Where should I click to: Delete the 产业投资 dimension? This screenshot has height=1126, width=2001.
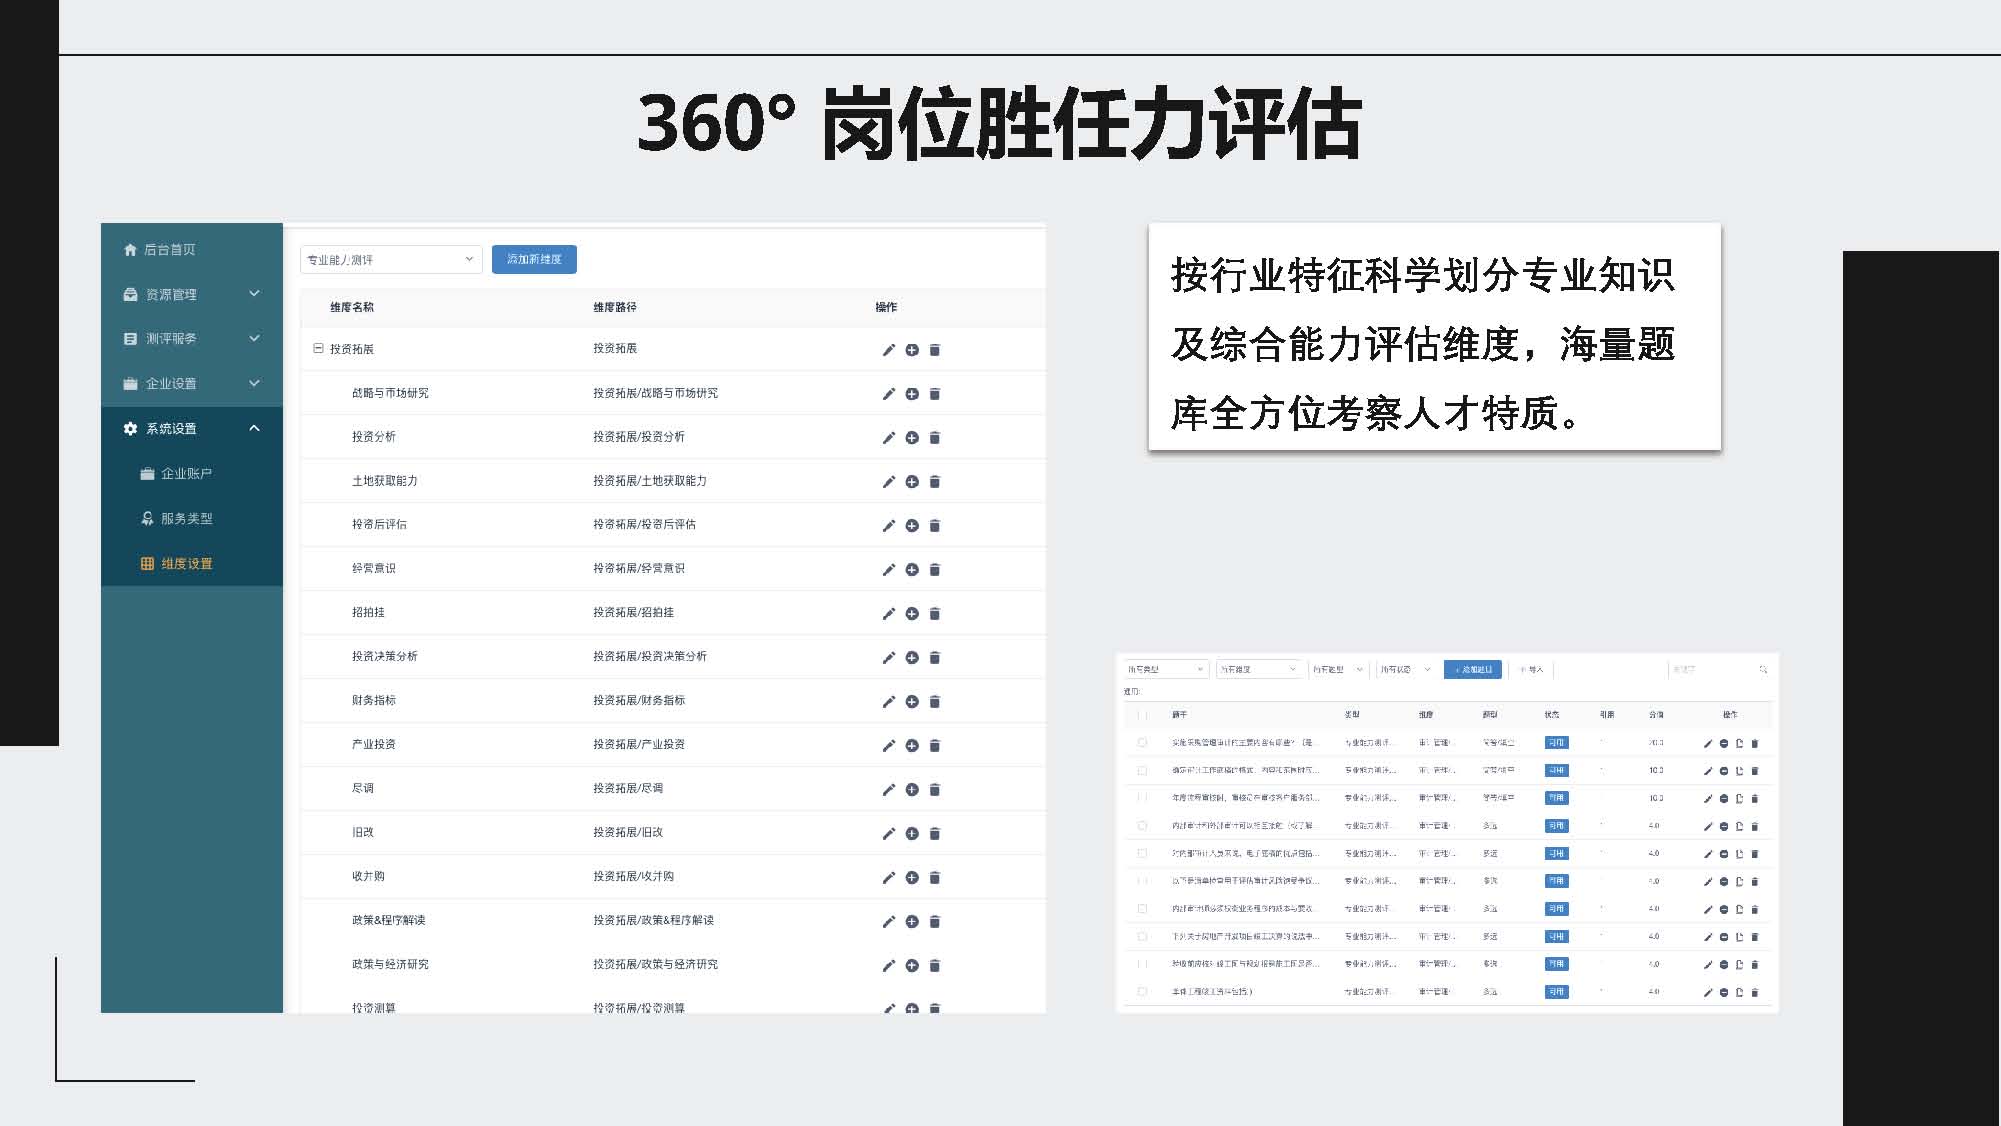pyautogui.click(x=935, y=746)
